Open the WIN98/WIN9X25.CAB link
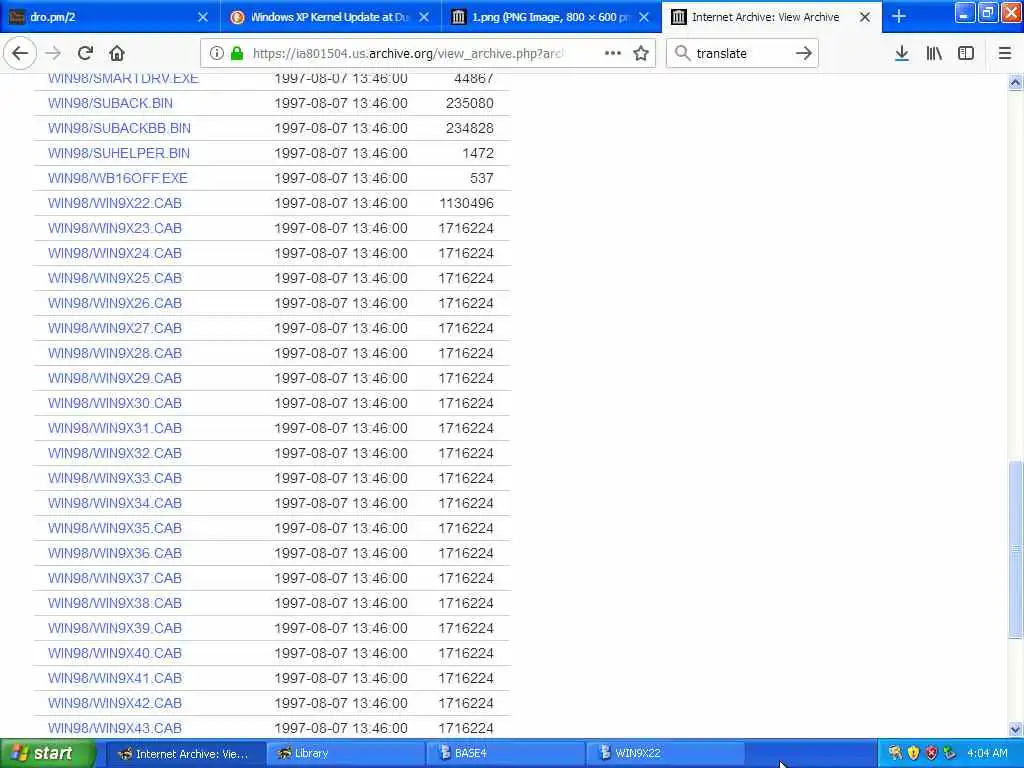Viewport: 1024px width, 768px height. point(115,278)
